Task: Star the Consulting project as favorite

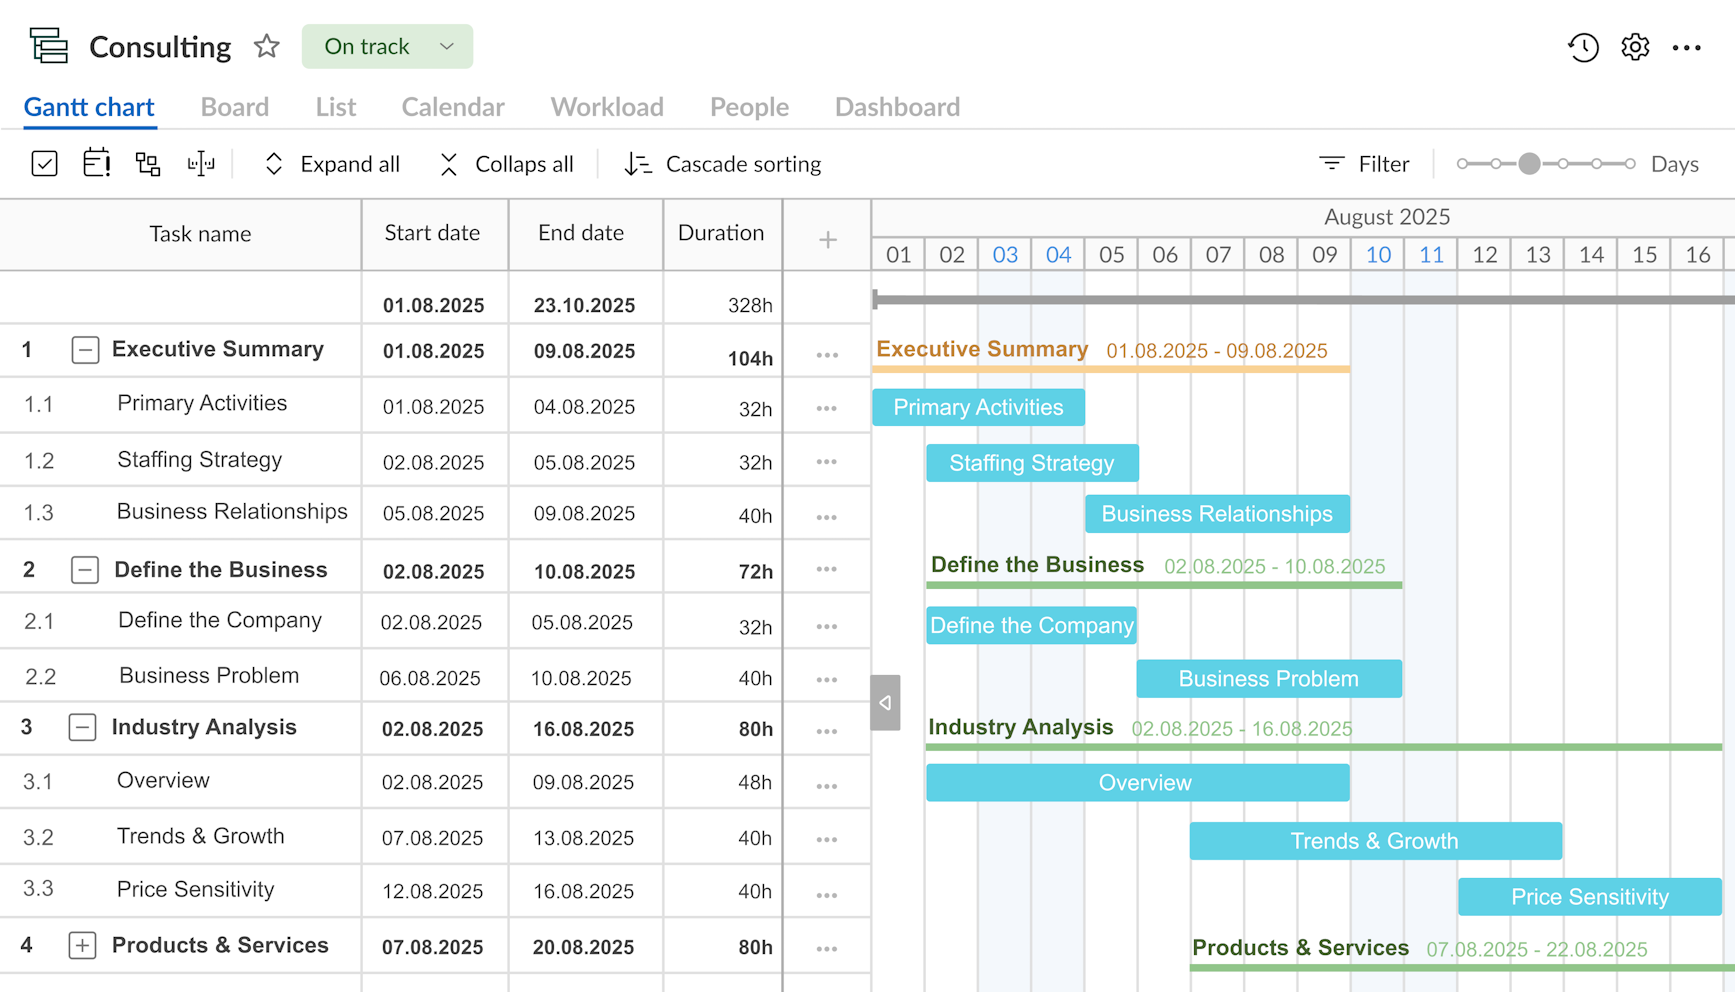Action: [x=266, y=47]
